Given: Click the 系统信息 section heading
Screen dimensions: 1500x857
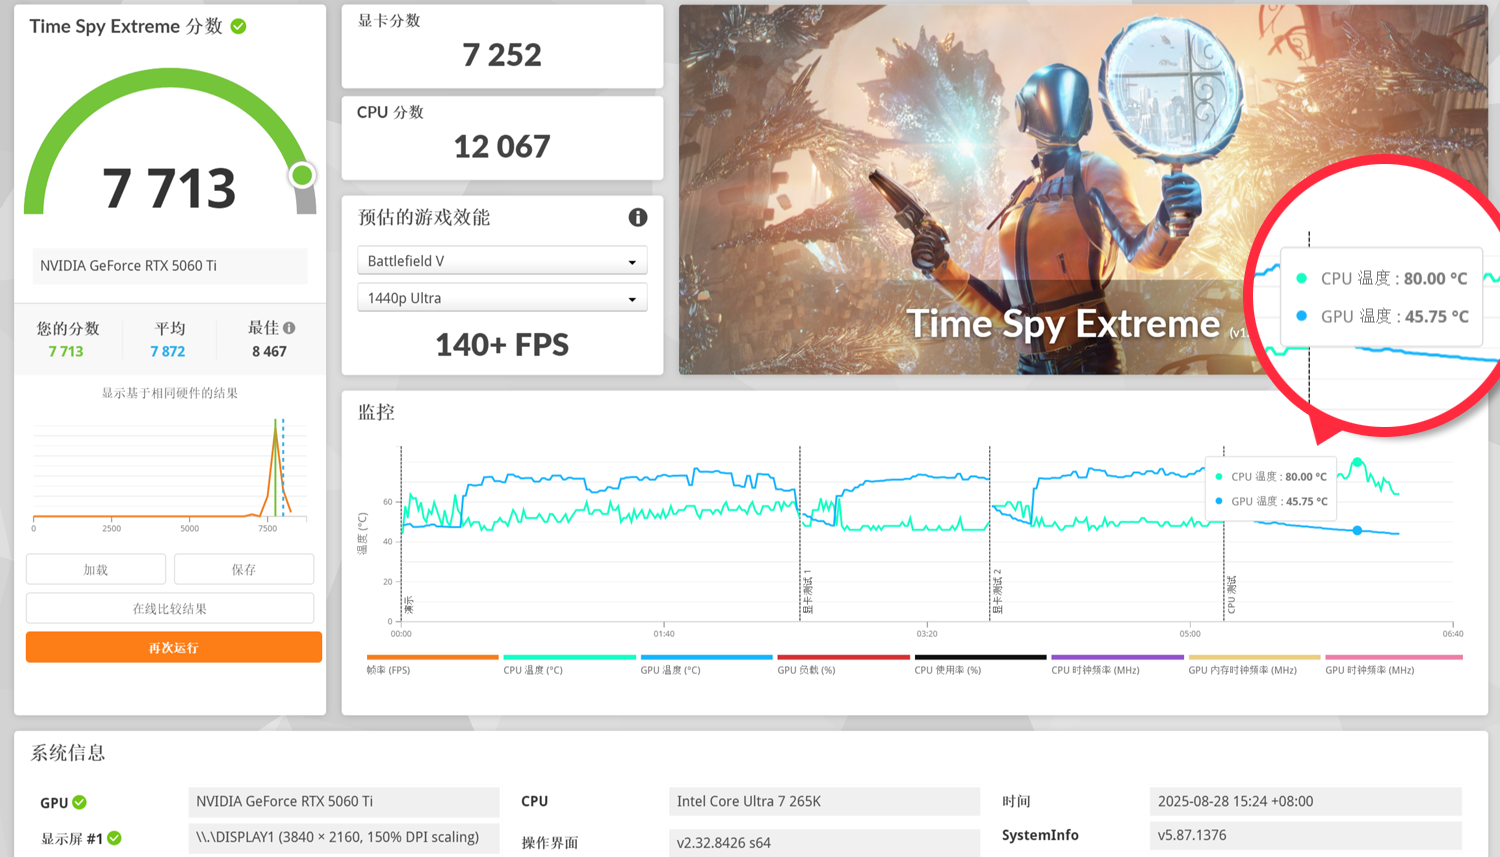Looking at the screenshot, I should coord(68,753).
